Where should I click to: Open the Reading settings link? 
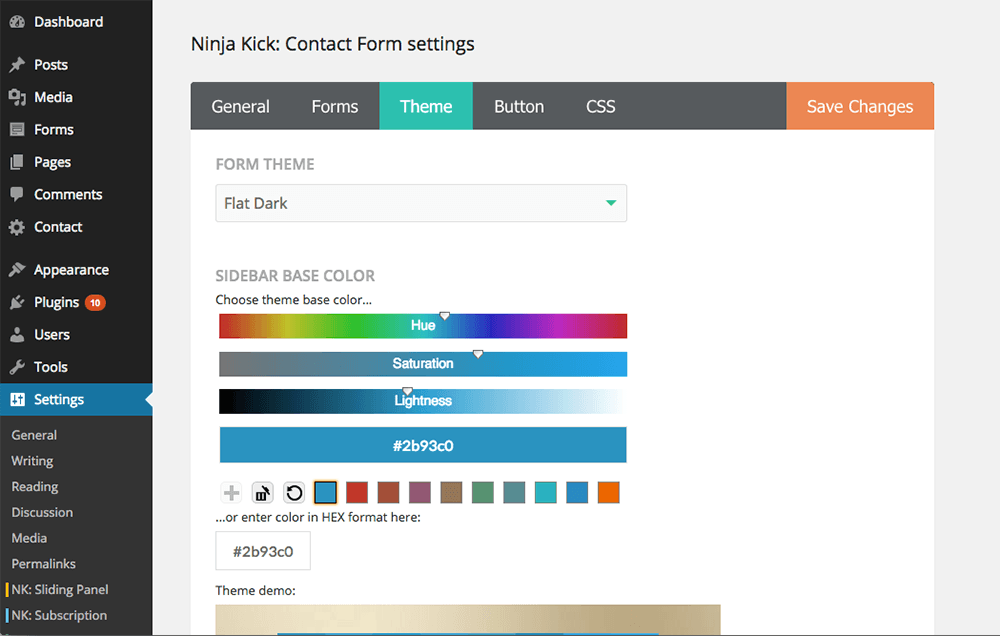(x=34, y=487)
